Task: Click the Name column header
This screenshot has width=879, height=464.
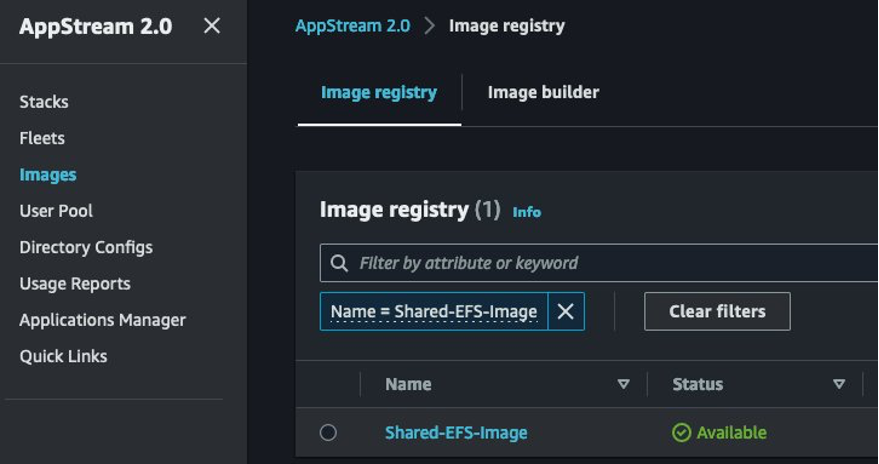Action: pos(408,384)
